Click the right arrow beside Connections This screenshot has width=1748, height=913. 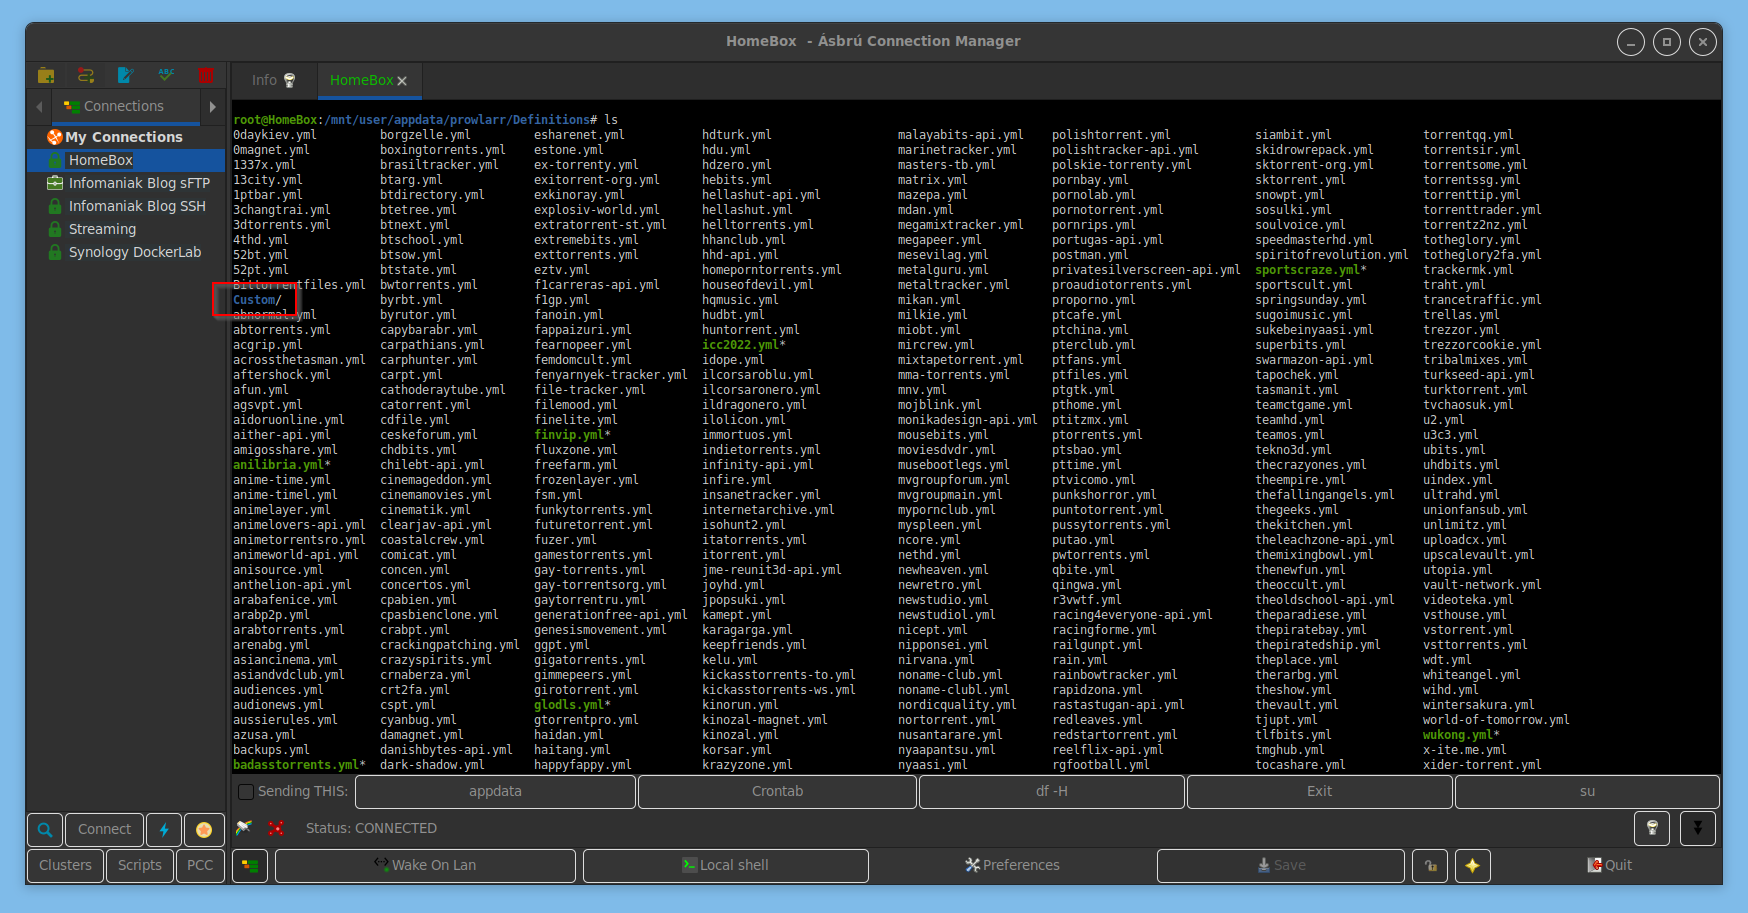coord(212,106)
